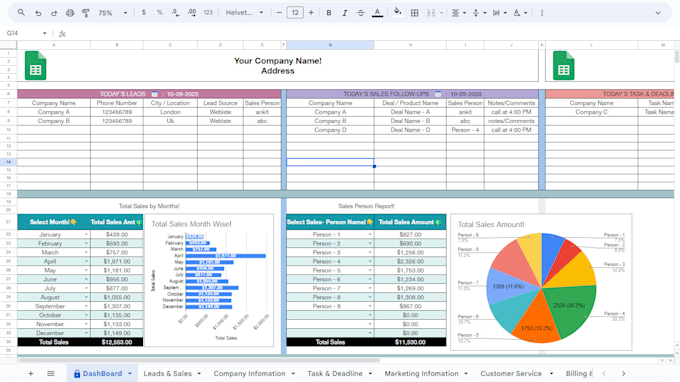Open the search menus magnifier icon
The width and height of the screenshot is (680, 382).
click(x=21, y=13)
